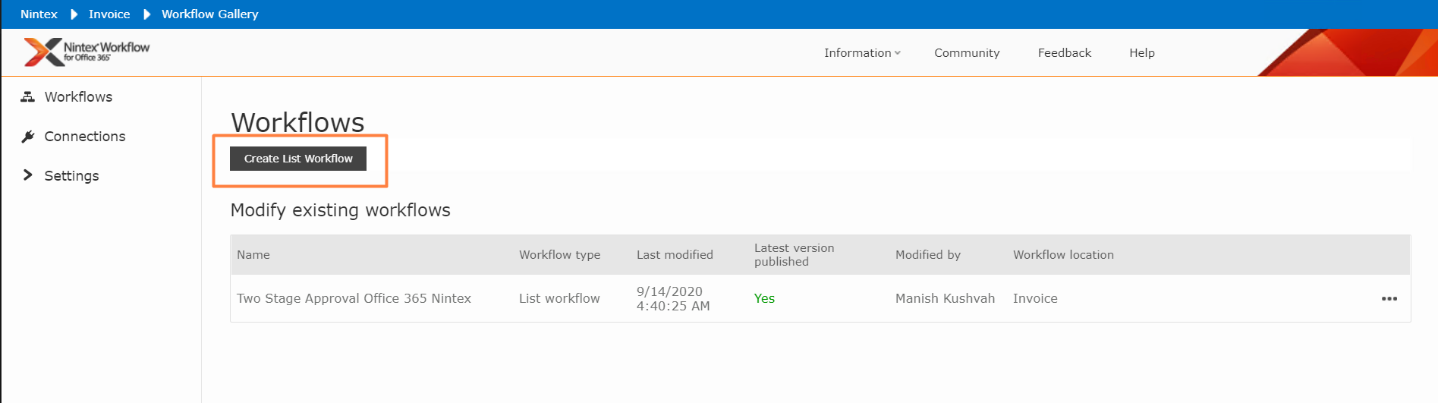Click the List workflow type cell
The width and height of the screenshot is (1438, 403).
[x=559, y=298]
